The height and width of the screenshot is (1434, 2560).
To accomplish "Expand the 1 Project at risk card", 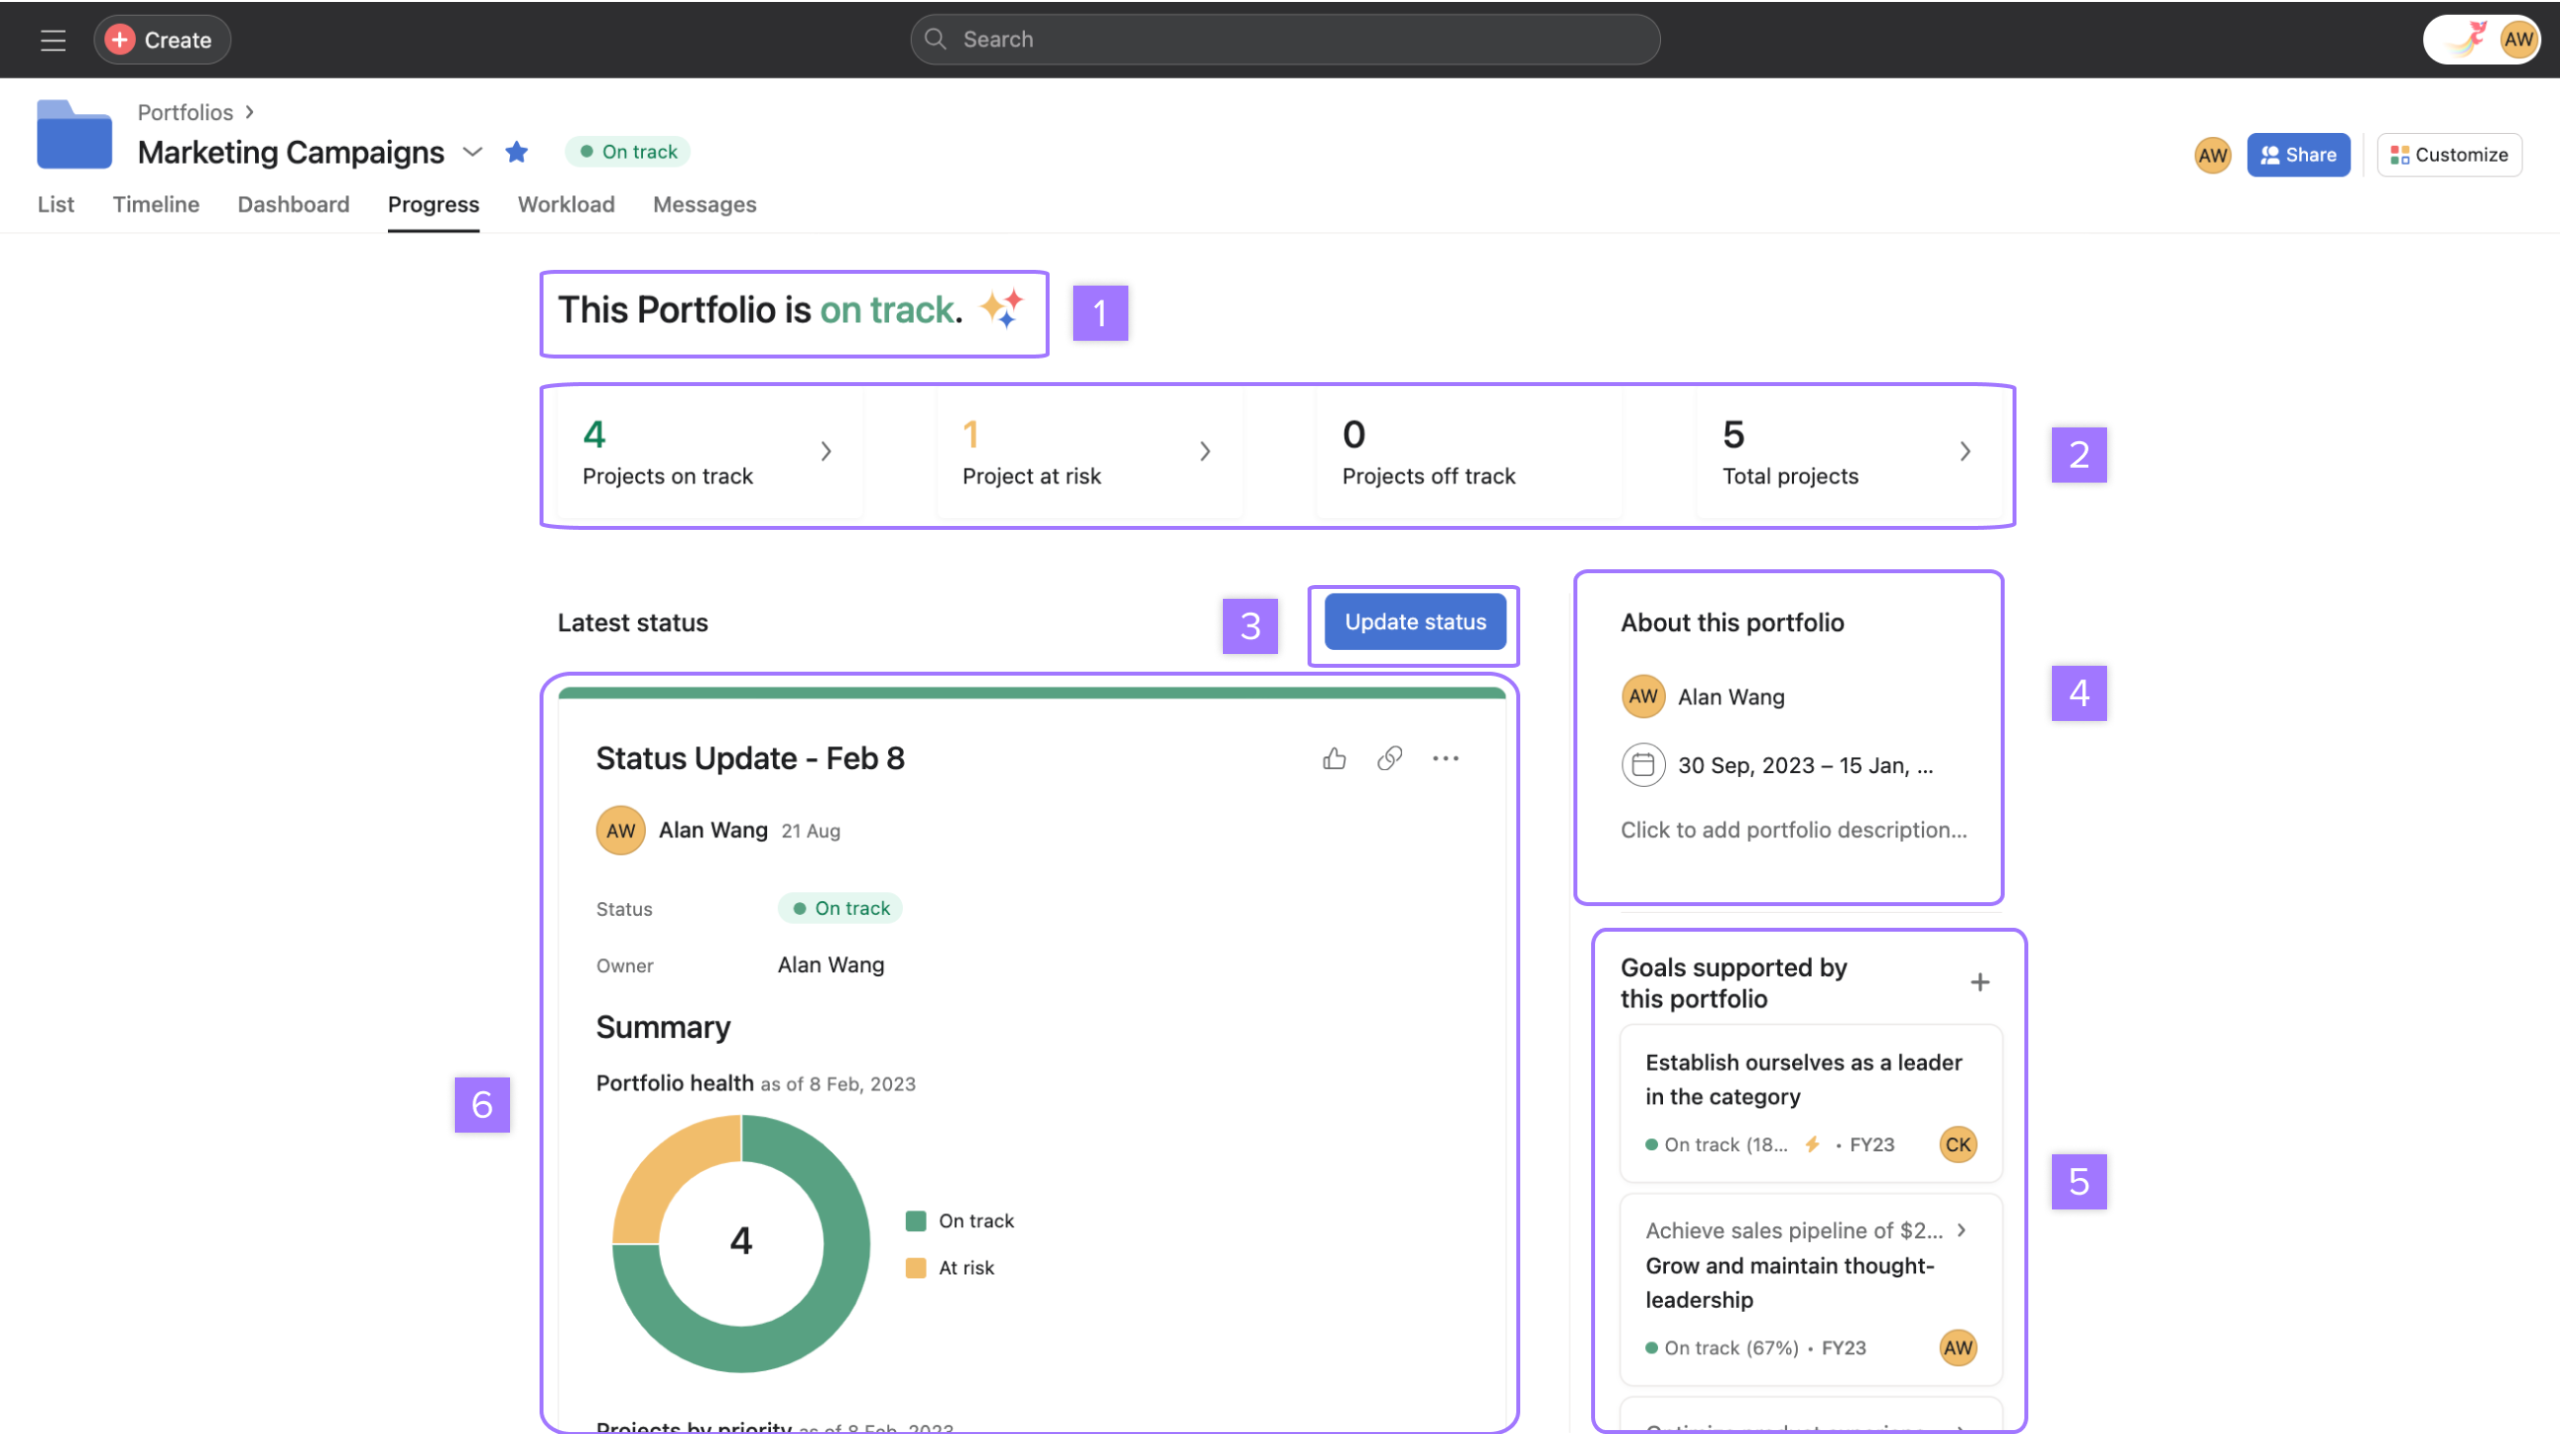I will (1205, 452).
